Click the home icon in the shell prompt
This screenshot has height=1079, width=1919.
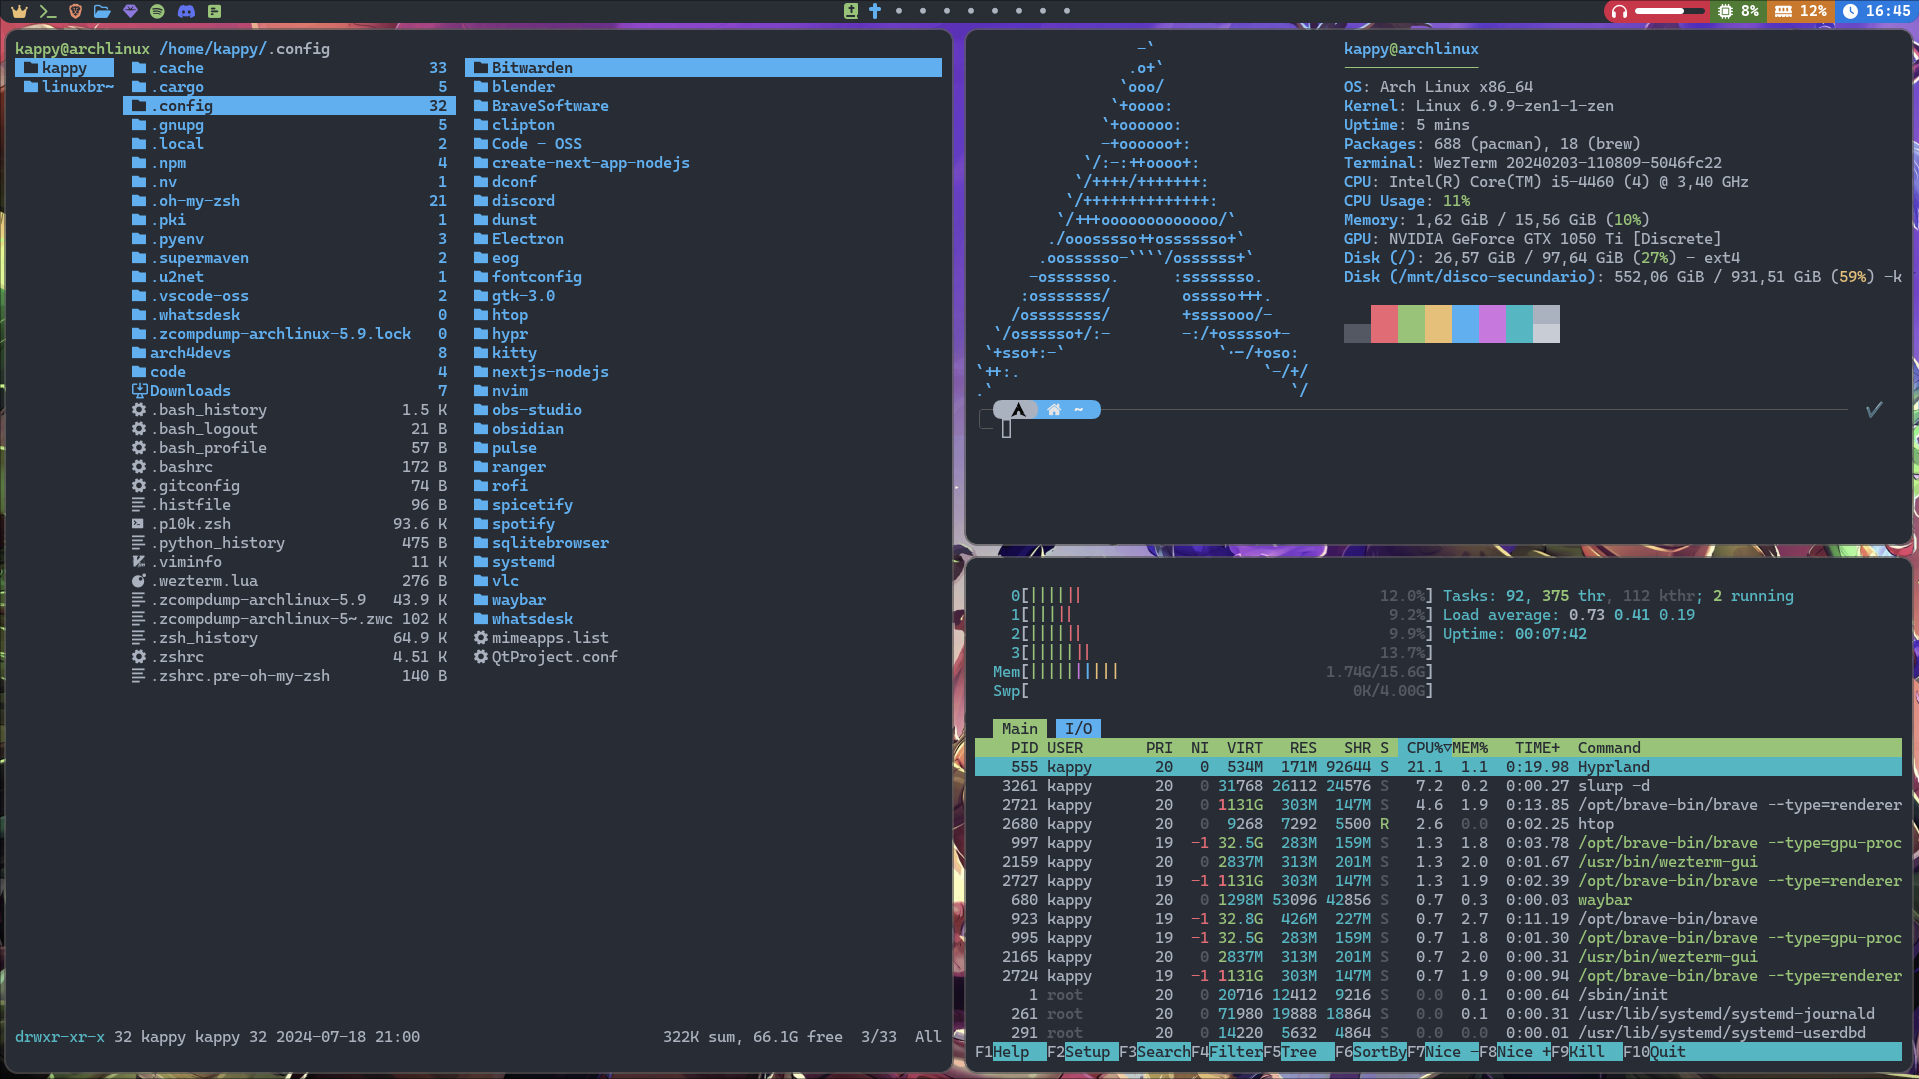(1054, 410)
